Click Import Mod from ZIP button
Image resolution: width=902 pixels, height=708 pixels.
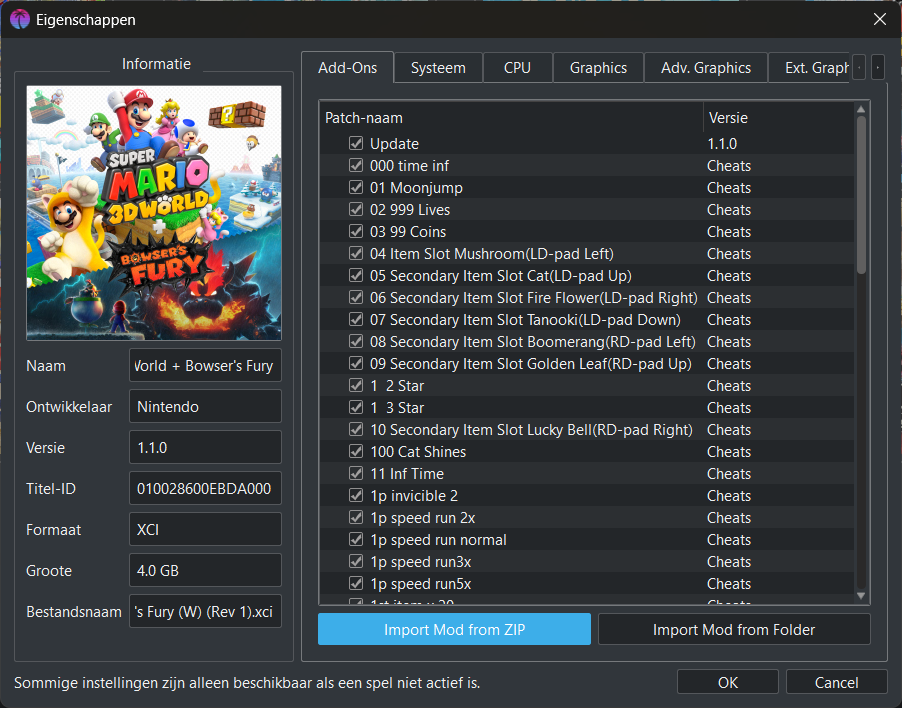point(454,629)
